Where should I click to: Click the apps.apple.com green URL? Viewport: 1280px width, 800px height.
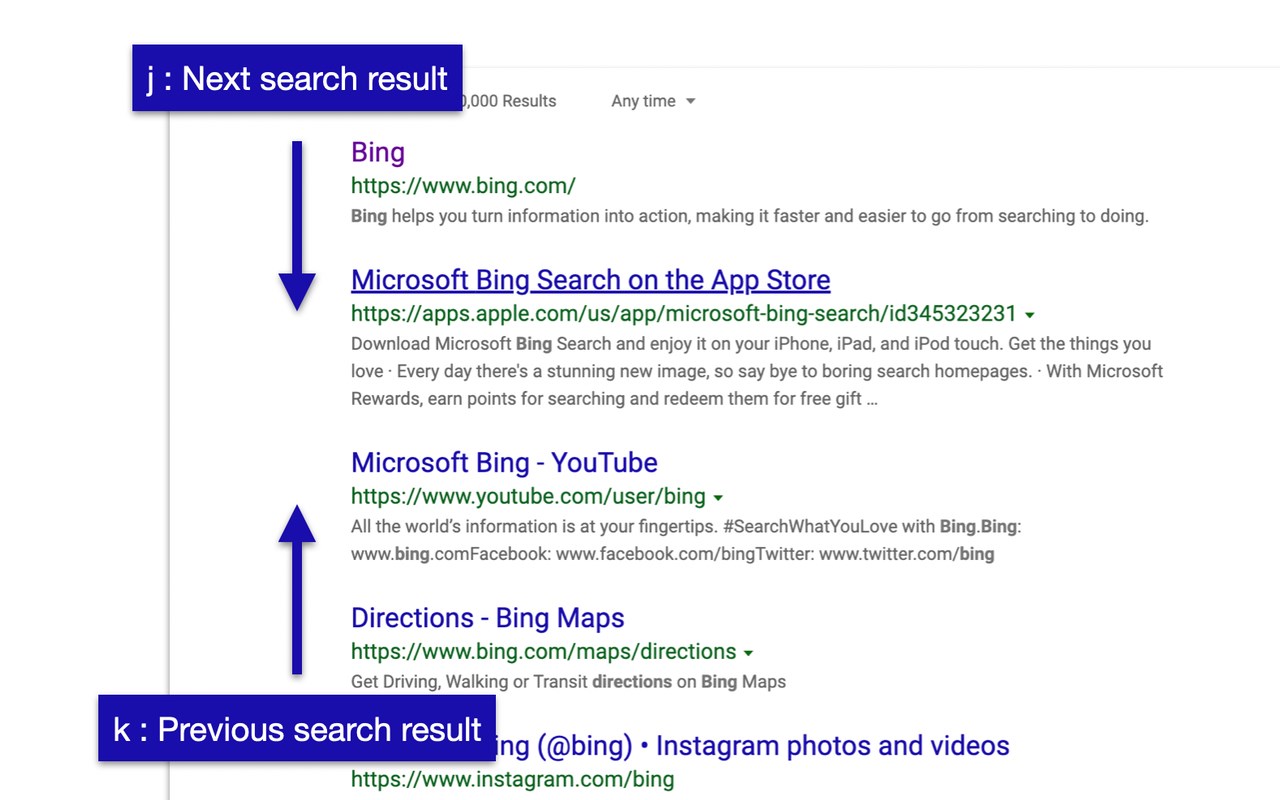click(x=683, y=313)
